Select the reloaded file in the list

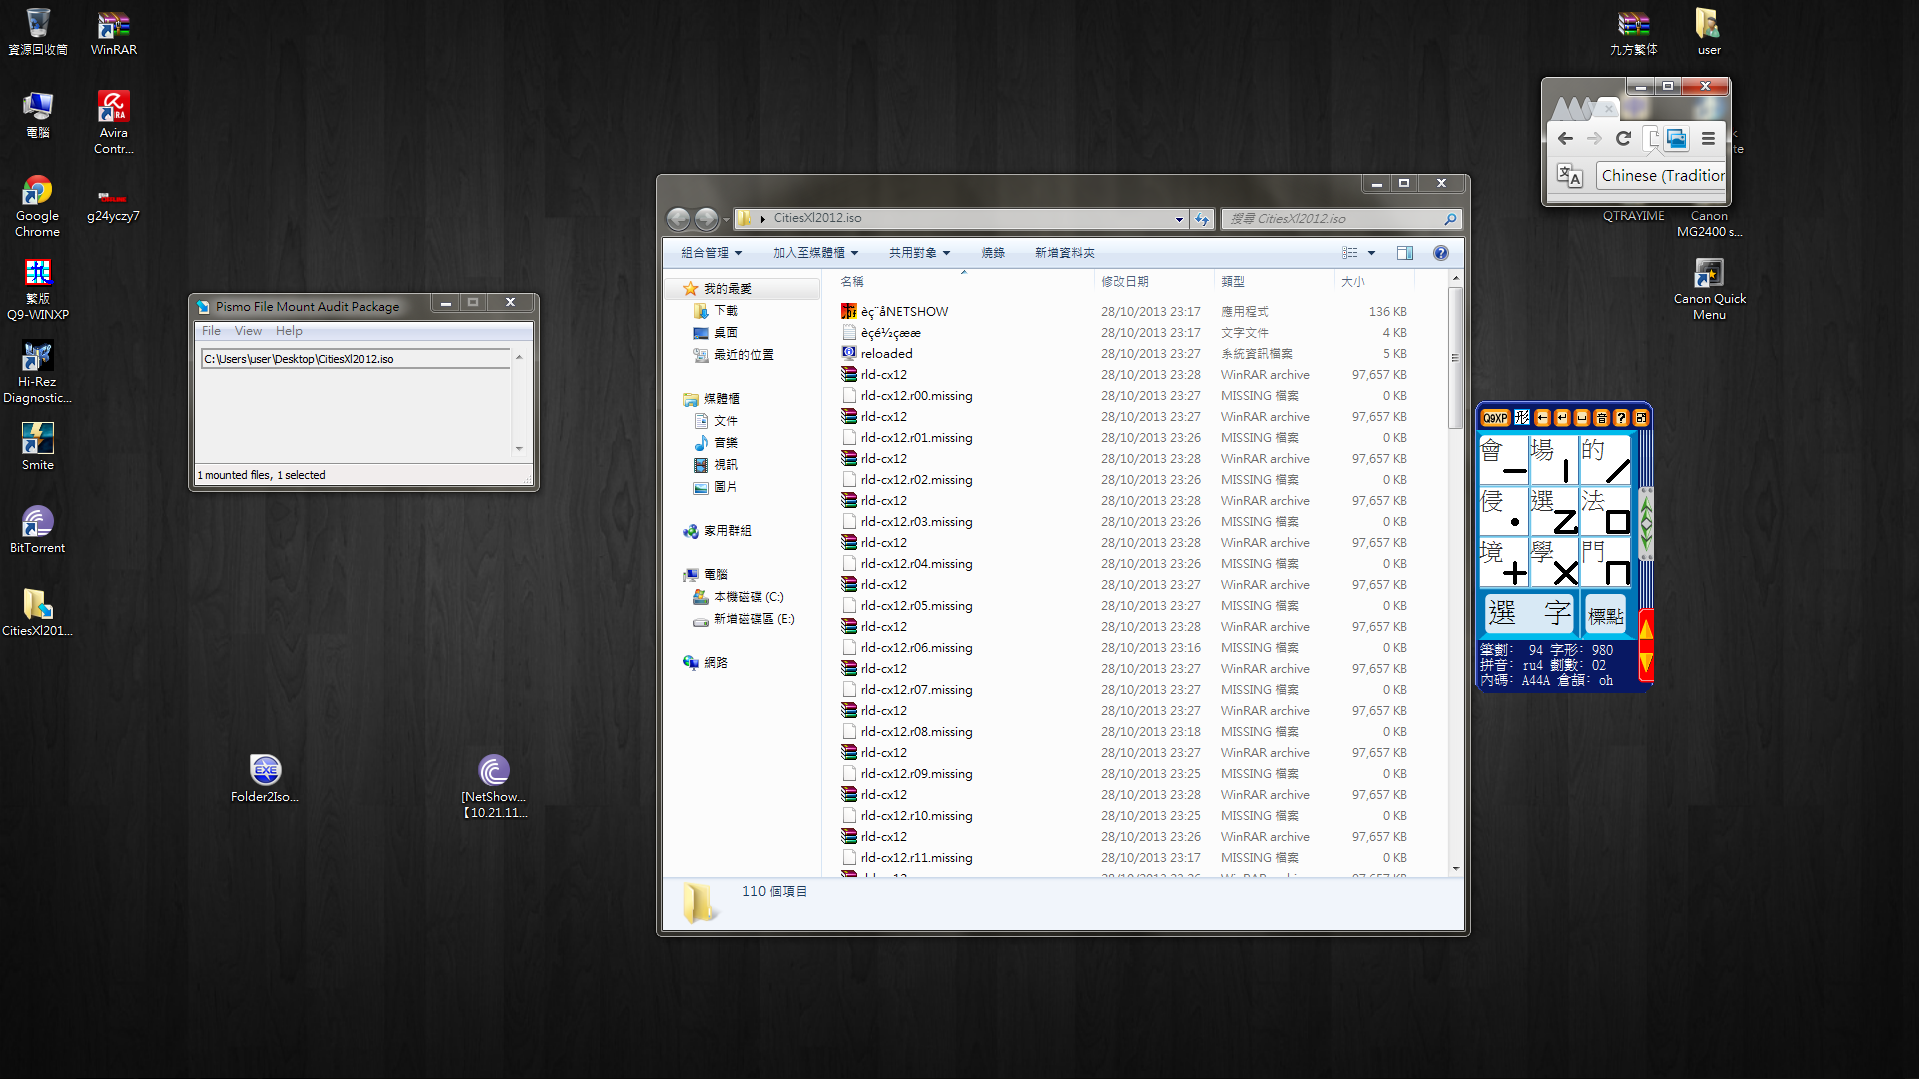coord(886,354)
